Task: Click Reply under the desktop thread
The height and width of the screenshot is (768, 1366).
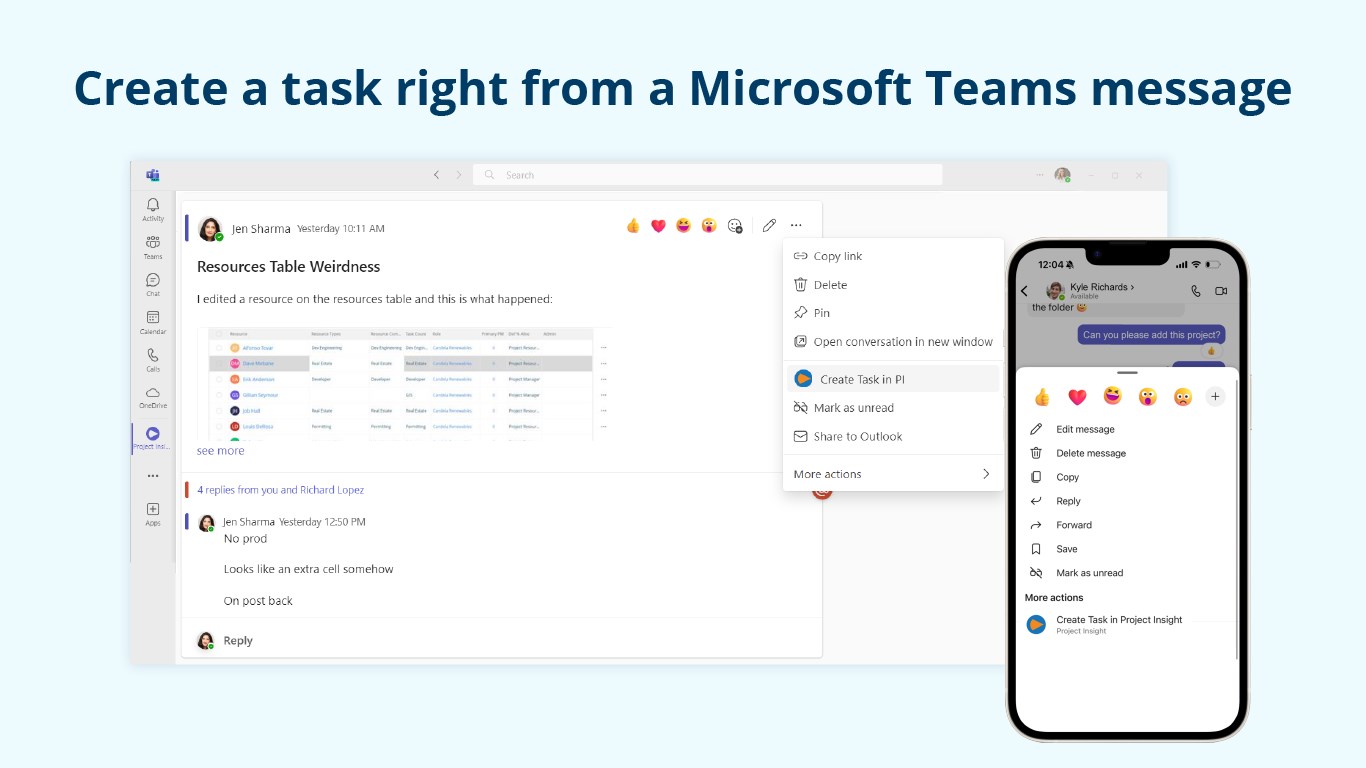Action: pyautogui.click(x=238, y=641)
